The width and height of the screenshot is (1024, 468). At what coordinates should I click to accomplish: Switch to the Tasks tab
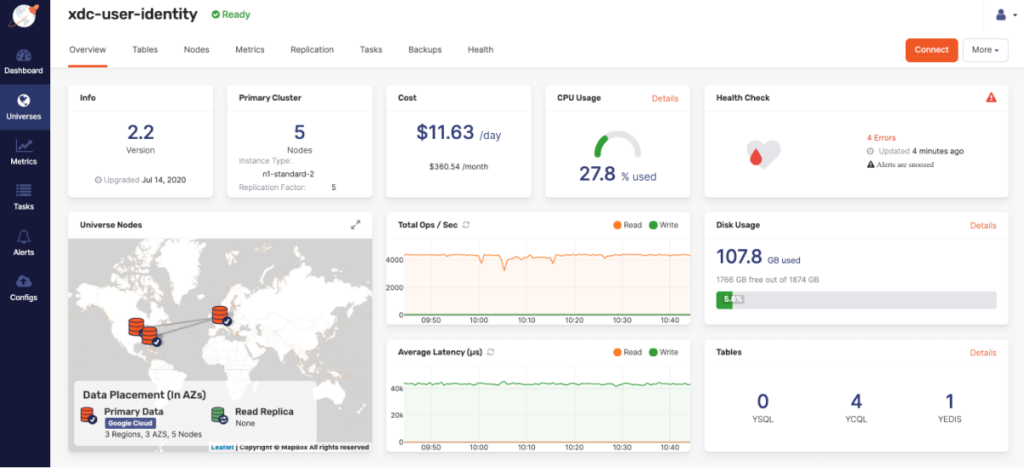coord(371,50)
